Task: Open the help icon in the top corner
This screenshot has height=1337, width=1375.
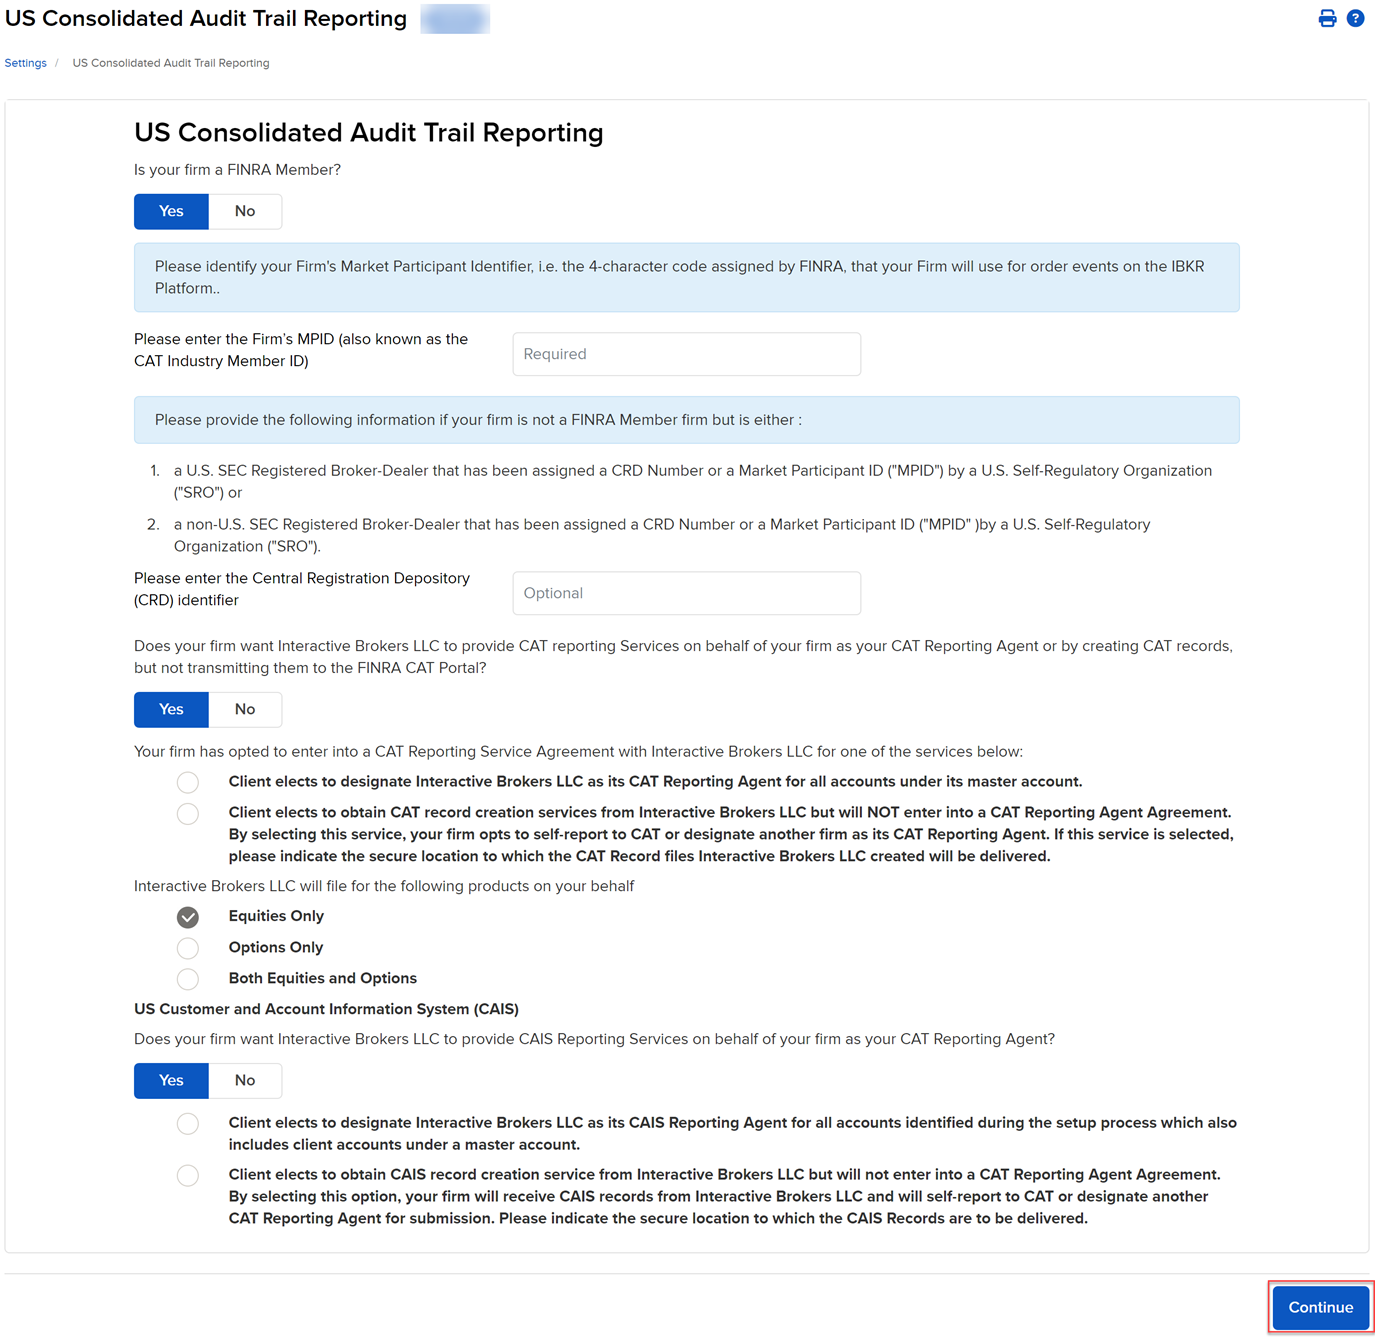Action: tap(1356, 18)
